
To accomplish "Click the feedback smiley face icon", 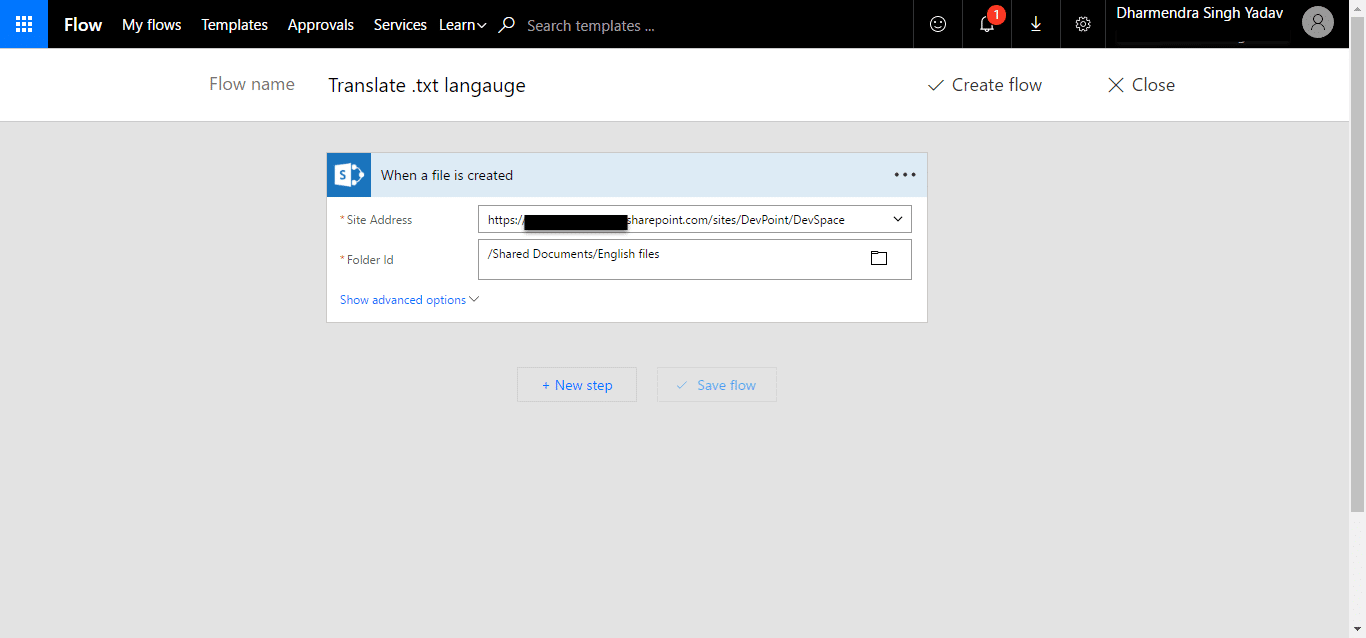I will coord(938,24).
